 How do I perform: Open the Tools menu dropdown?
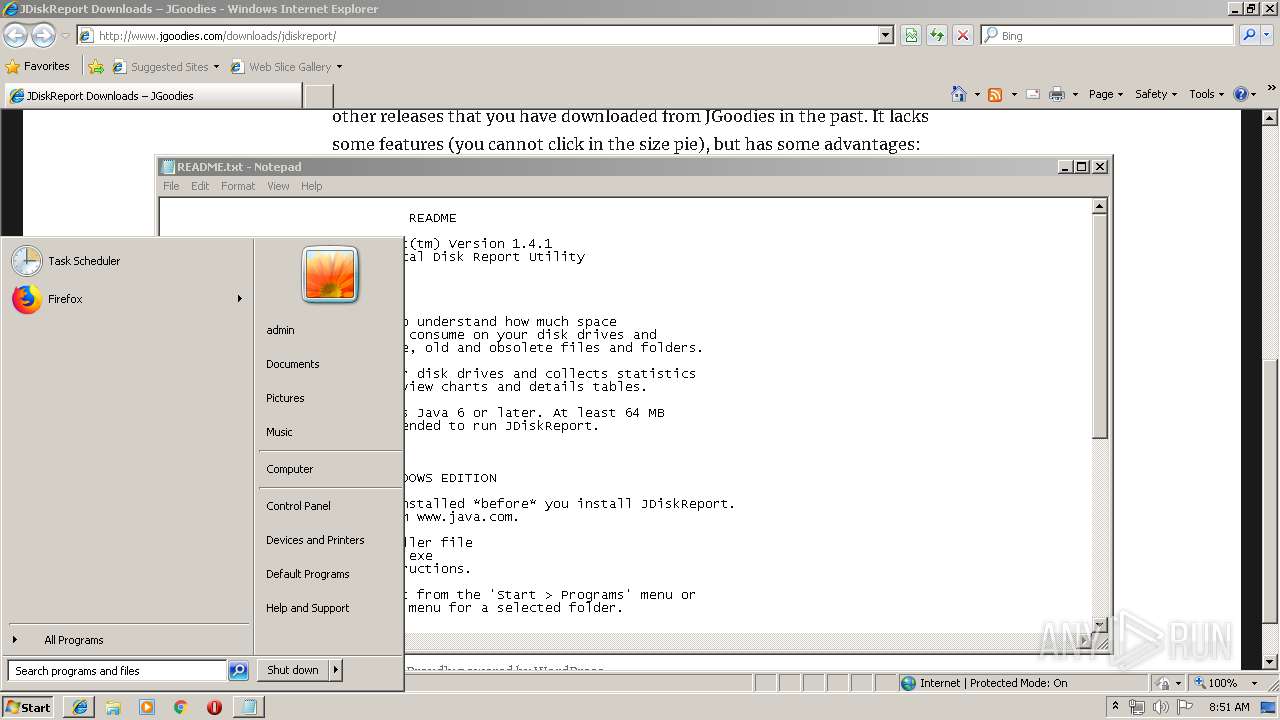coord(1206,94)
